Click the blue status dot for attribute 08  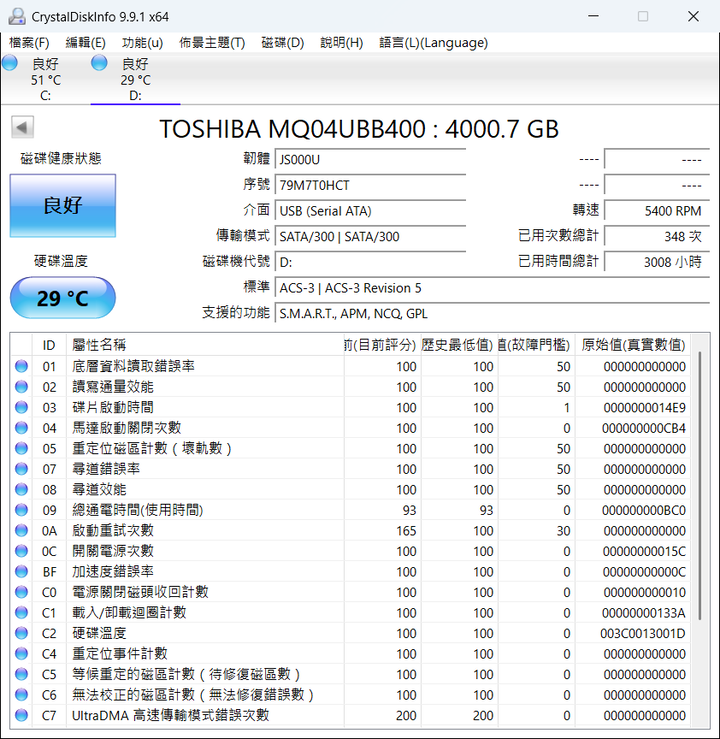coord(21,489)
